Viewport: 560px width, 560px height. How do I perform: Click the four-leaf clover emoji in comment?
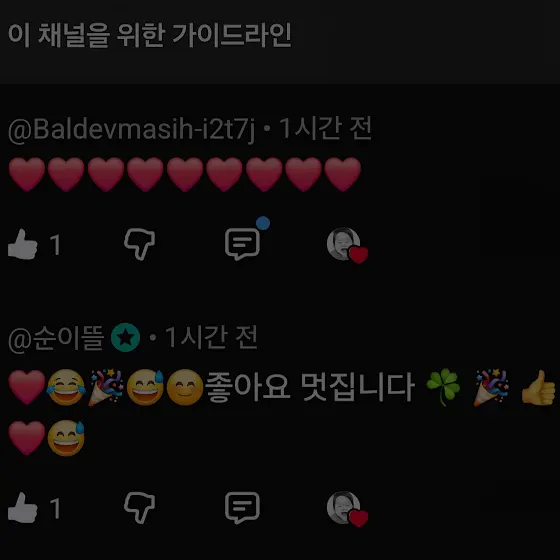[x=443, y=388]
